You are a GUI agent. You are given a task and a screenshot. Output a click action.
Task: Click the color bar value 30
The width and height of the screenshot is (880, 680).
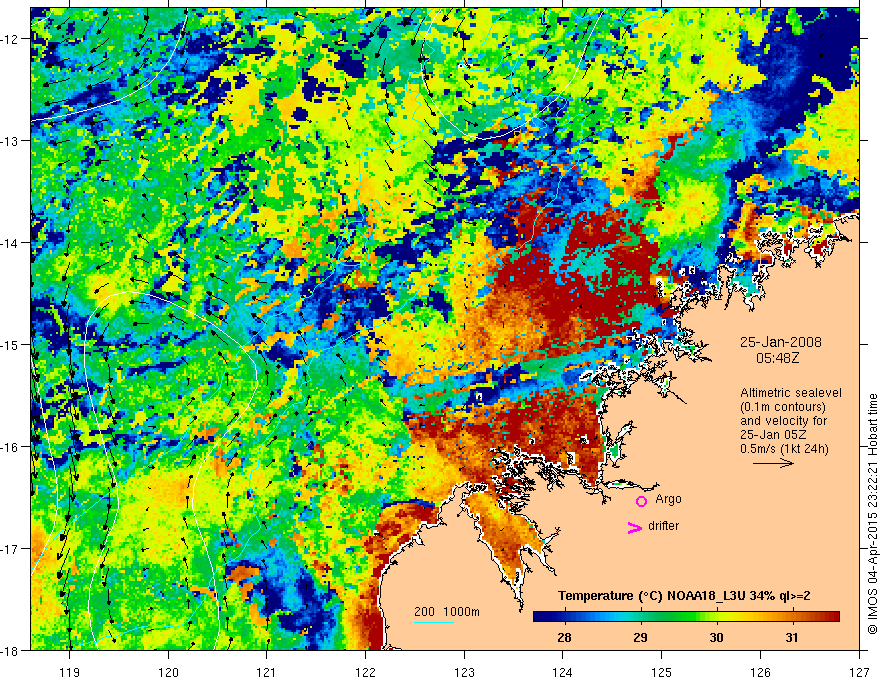(x=716, y=638)
